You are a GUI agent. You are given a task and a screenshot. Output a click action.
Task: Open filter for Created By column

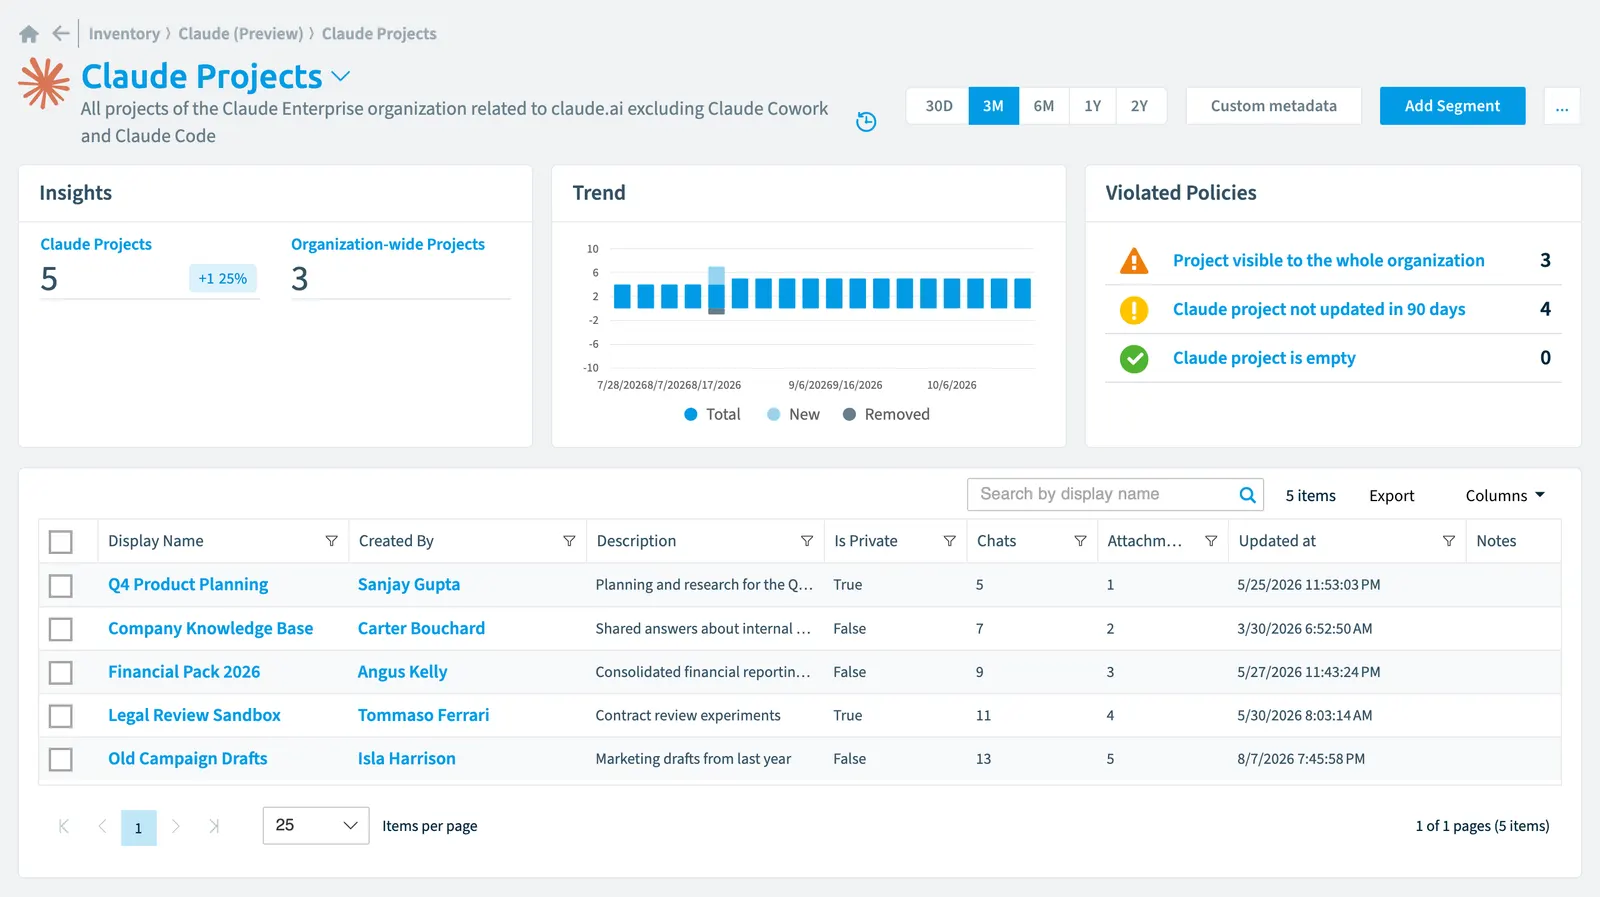pos(569,541)
